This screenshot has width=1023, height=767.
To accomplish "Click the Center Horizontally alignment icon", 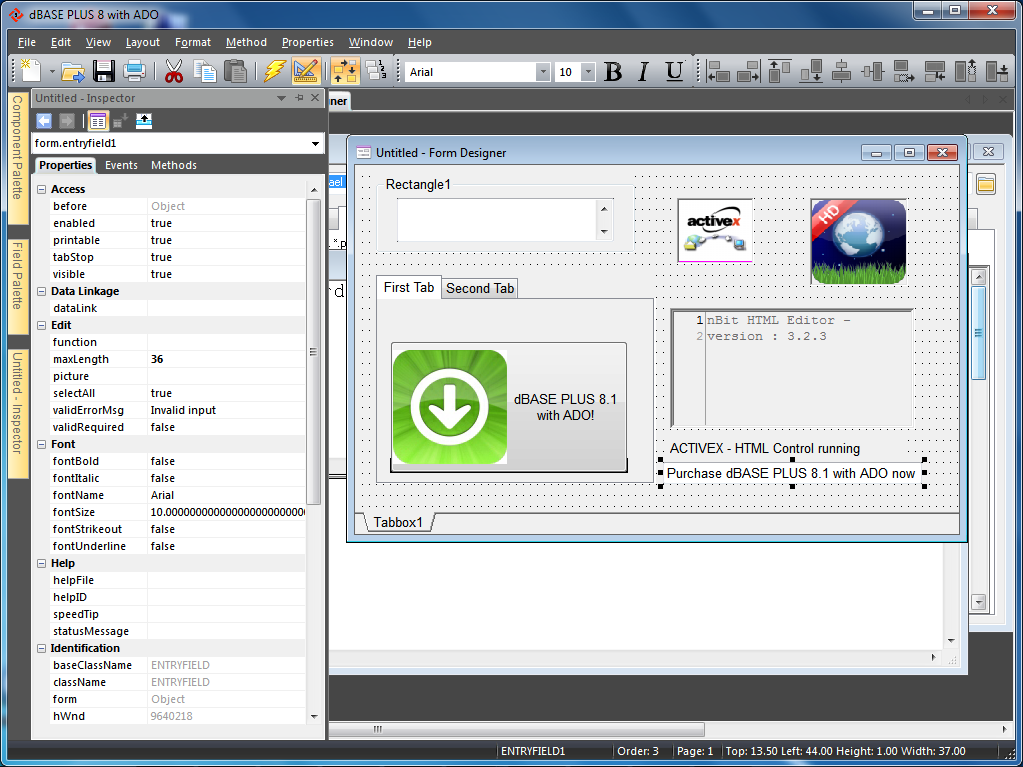I will tap(842, 71).
